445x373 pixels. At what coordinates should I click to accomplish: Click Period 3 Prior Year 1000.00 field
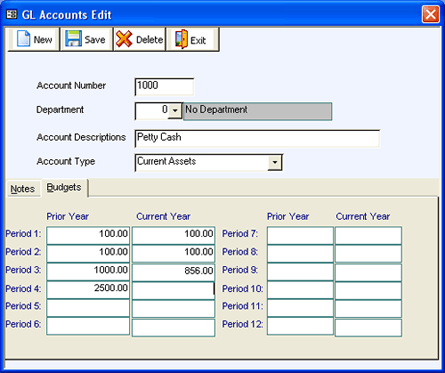88,272
